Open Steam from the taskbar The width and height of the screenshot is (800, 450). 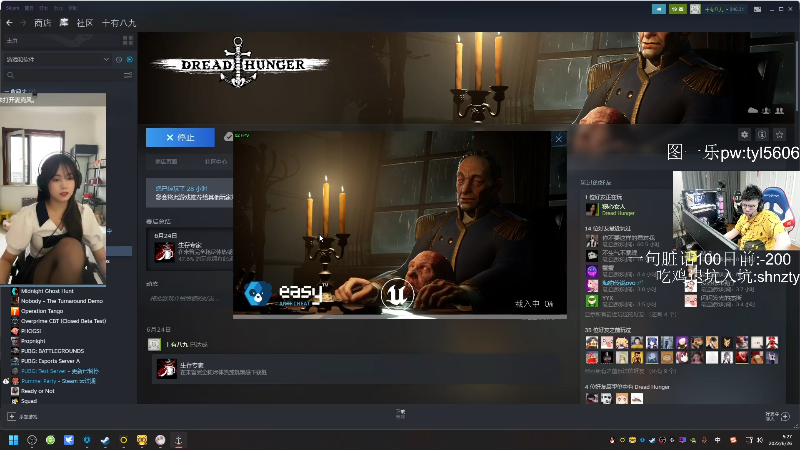[105, 440]
